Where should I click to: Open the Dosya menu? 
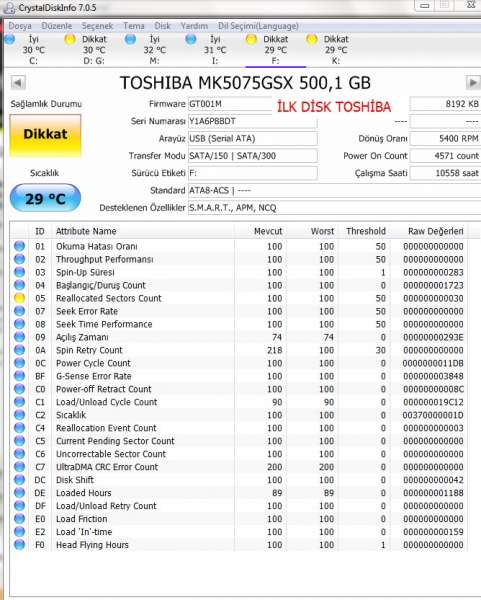pos(20,26)
